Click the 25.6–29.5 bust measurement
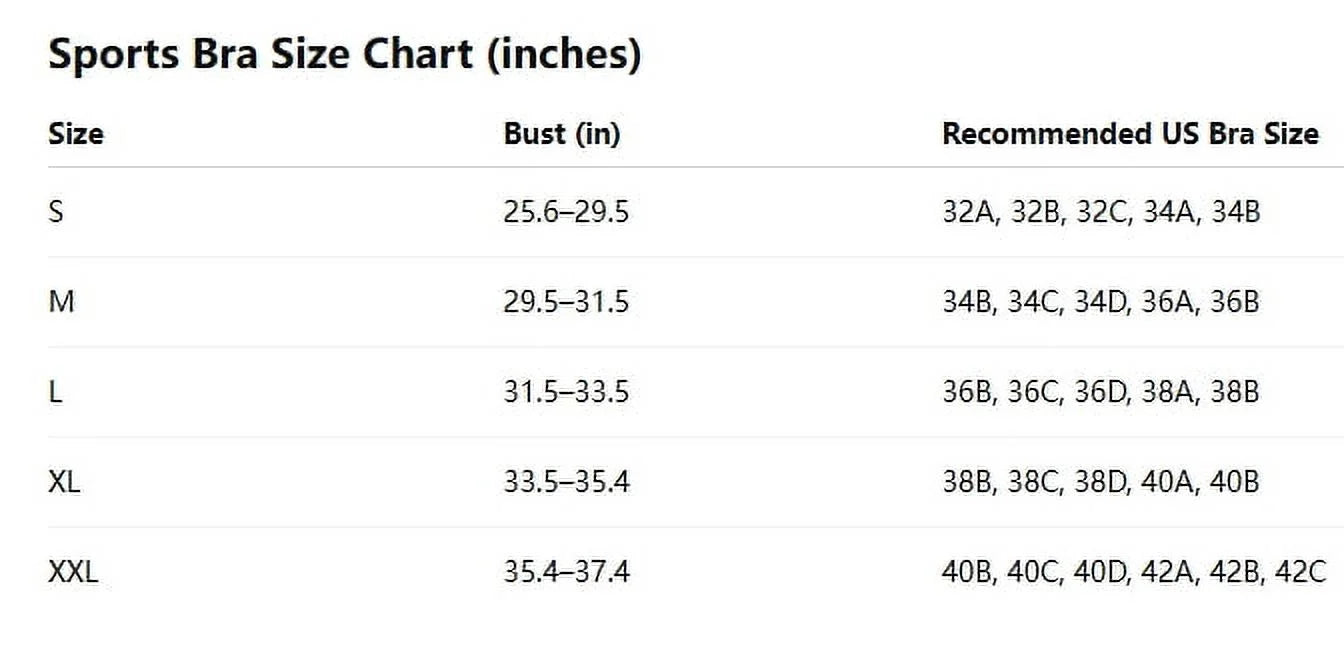The width and height of the screenshot is (1344, 664). pos(566,212)
